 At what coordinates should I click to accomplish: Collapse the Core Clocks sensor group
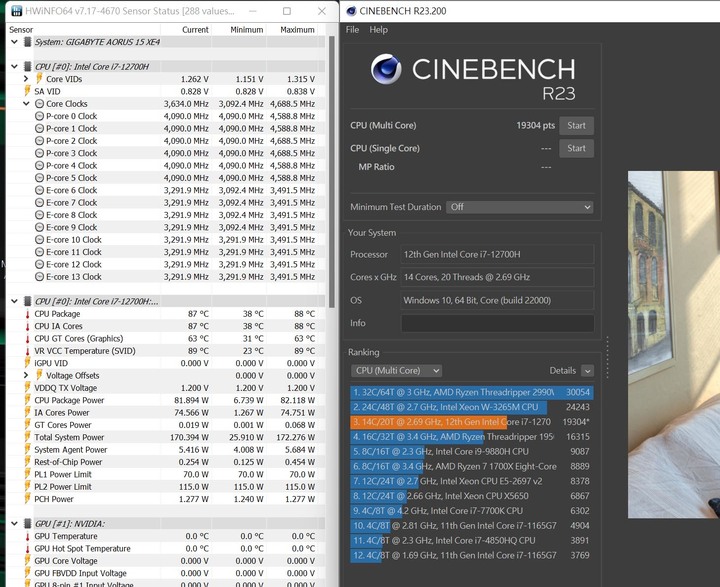(27, 104)
